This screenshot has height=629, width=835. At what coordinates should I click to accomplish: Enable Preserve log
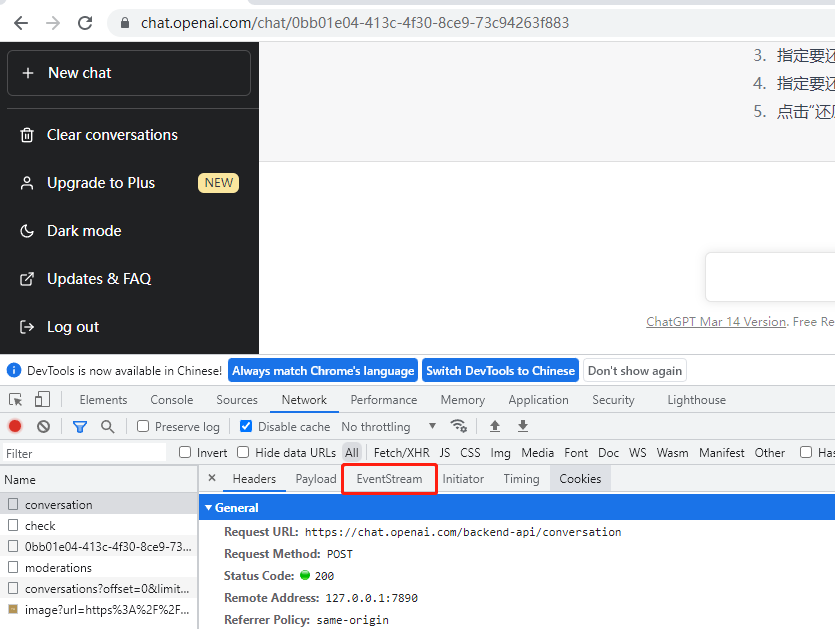coord(142,426)
